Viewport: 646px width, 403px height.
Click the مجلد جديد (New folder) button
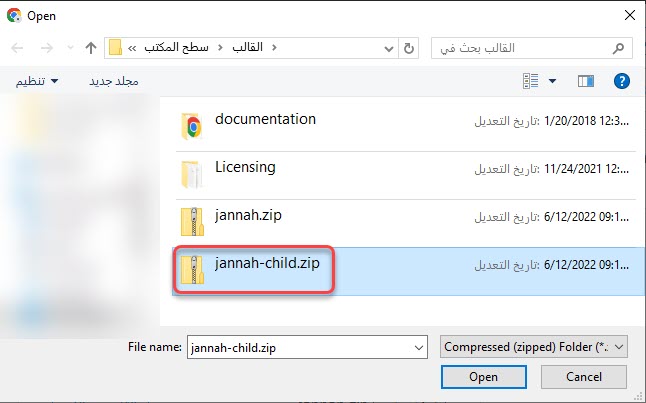tap(113, 80)
